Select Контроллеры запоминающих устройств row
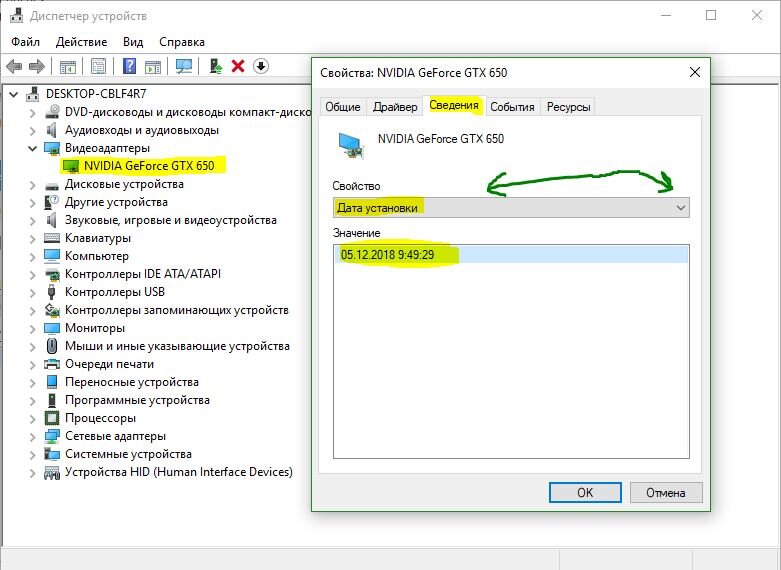The width and height of the screenshot is (781, 570). point(177,310)
